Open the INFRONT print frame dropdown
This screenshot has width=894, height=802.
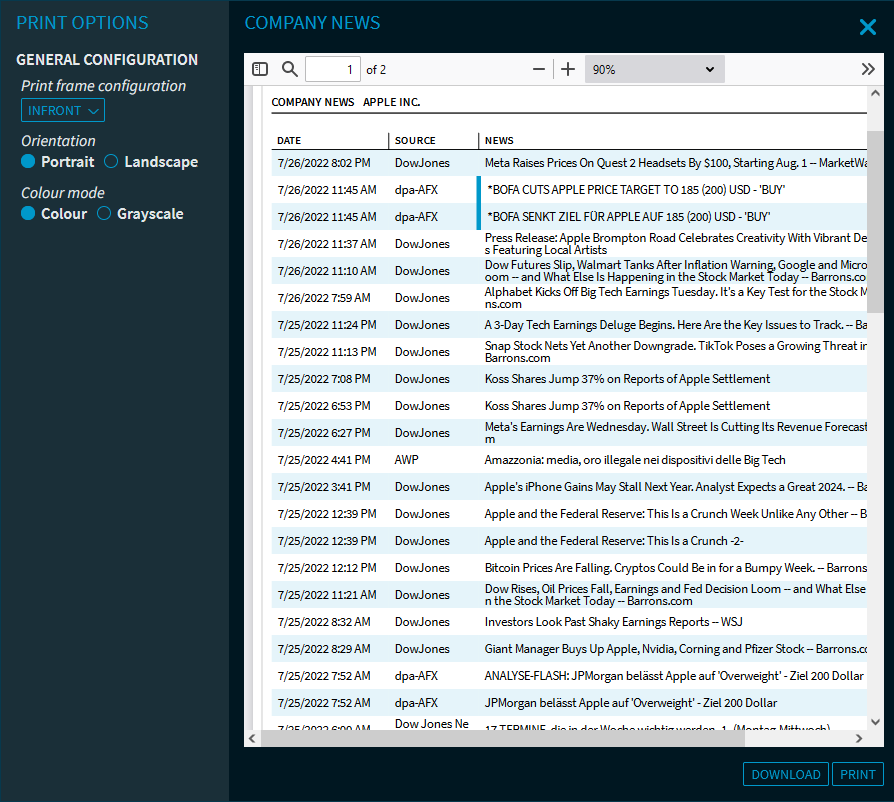click(63, 110)
